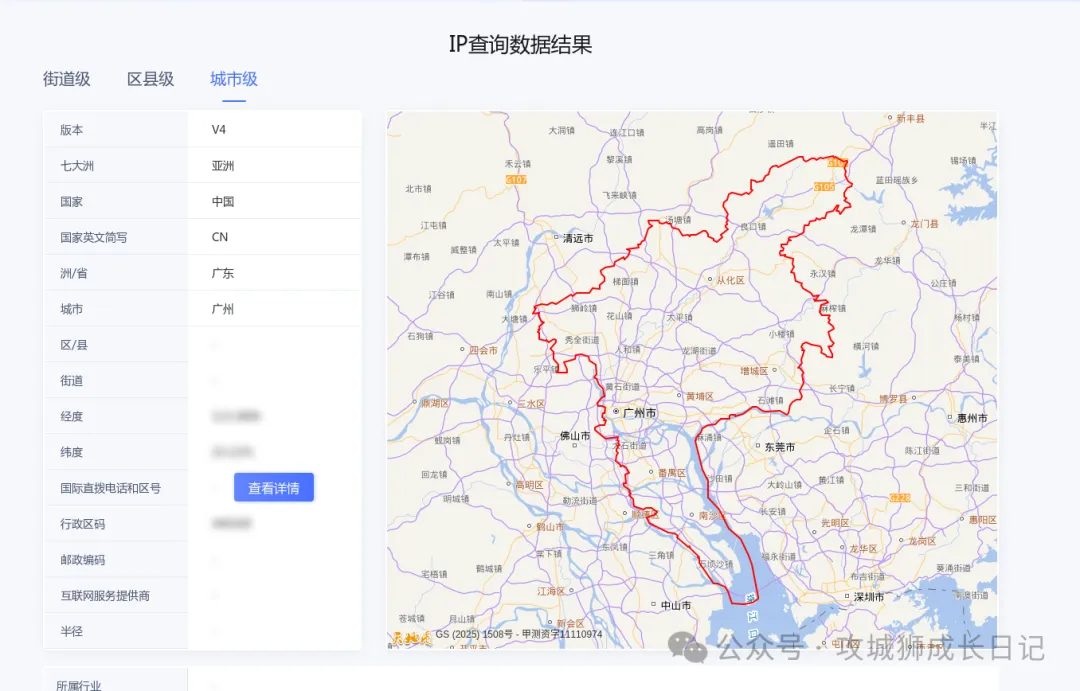Select the 城市级 tab

234,79
